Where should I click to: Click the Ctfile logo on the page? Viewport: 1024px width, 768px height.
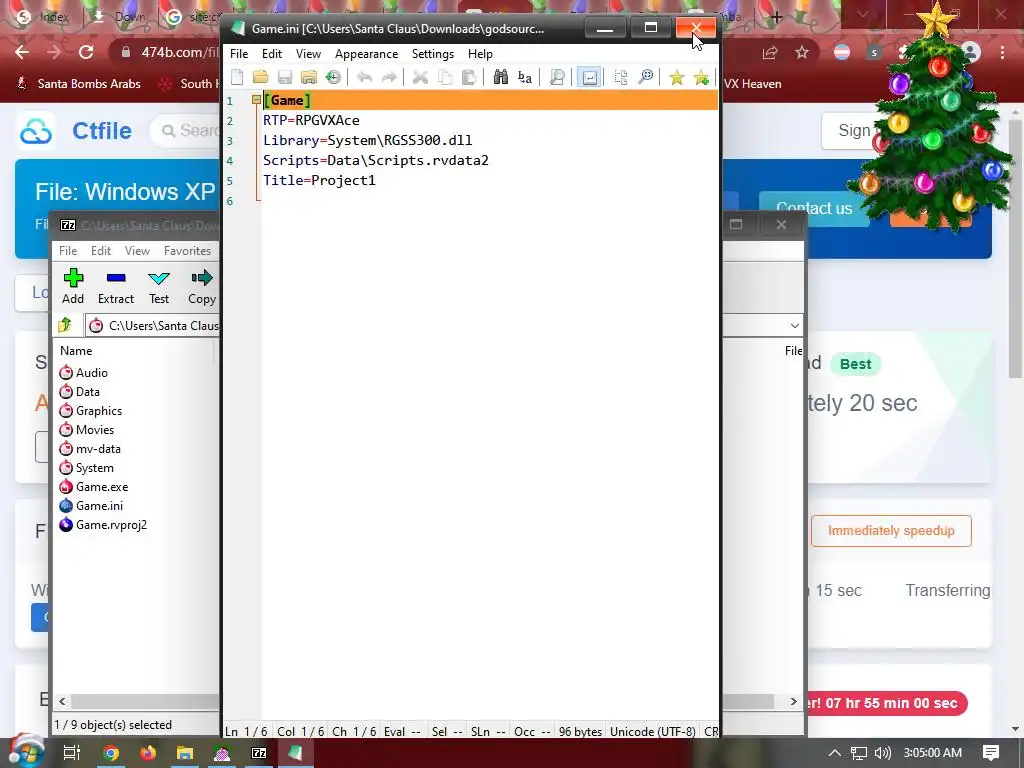click(76, 131)
